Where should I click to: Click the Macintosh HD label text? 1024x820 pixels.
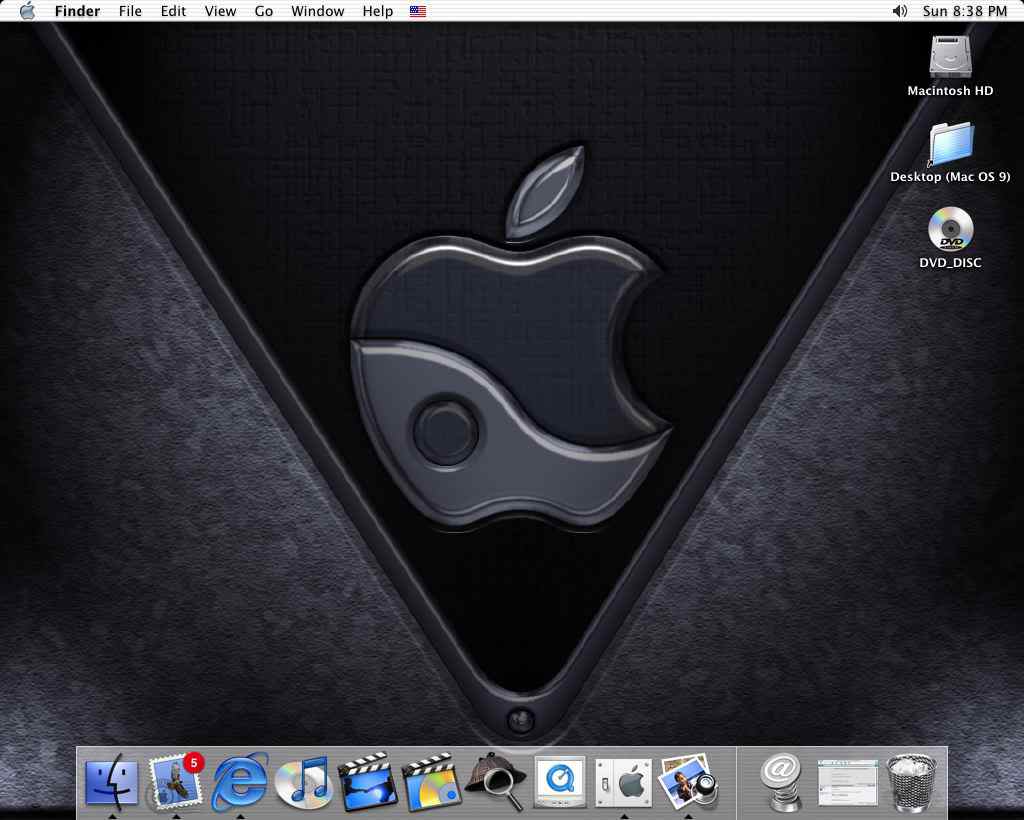pos(950,91)
